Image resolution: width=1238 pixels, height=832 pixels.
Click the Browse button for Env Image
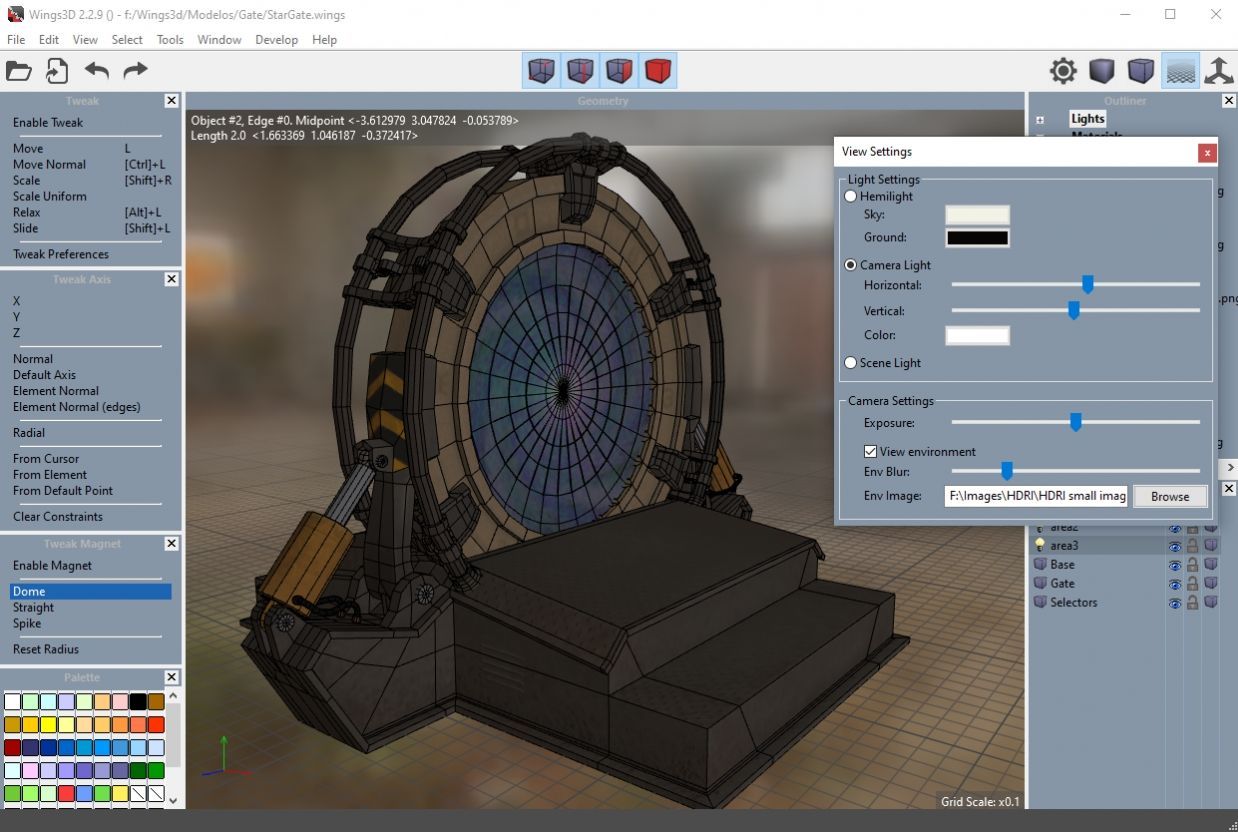coord(1170,496)
